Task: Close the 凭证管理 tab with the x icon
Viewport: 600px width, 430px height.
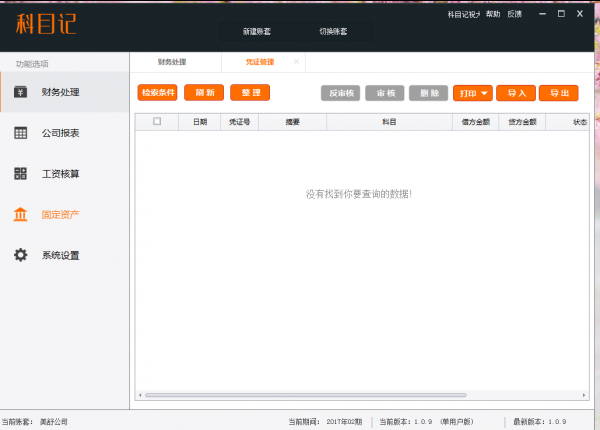Action: pos(296,62)
